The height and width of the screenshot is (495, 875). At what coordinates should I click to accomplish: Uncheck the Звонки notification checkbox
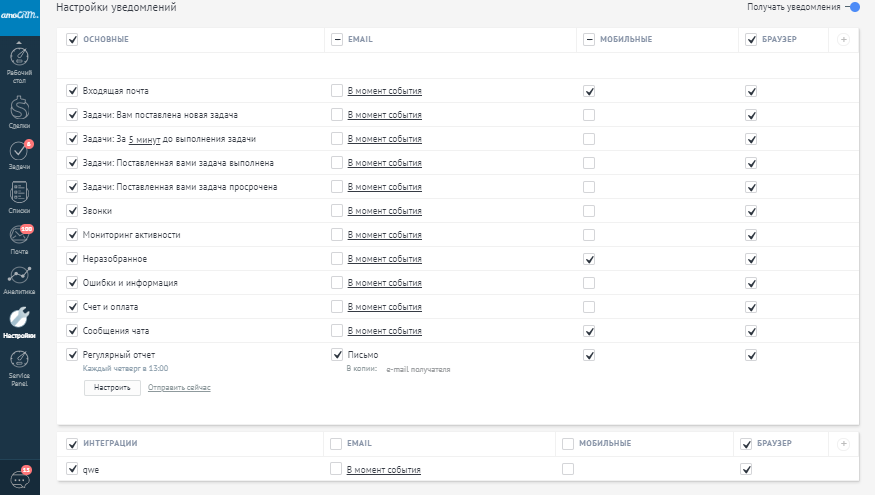pyautogui.click(x=72, y=211)
